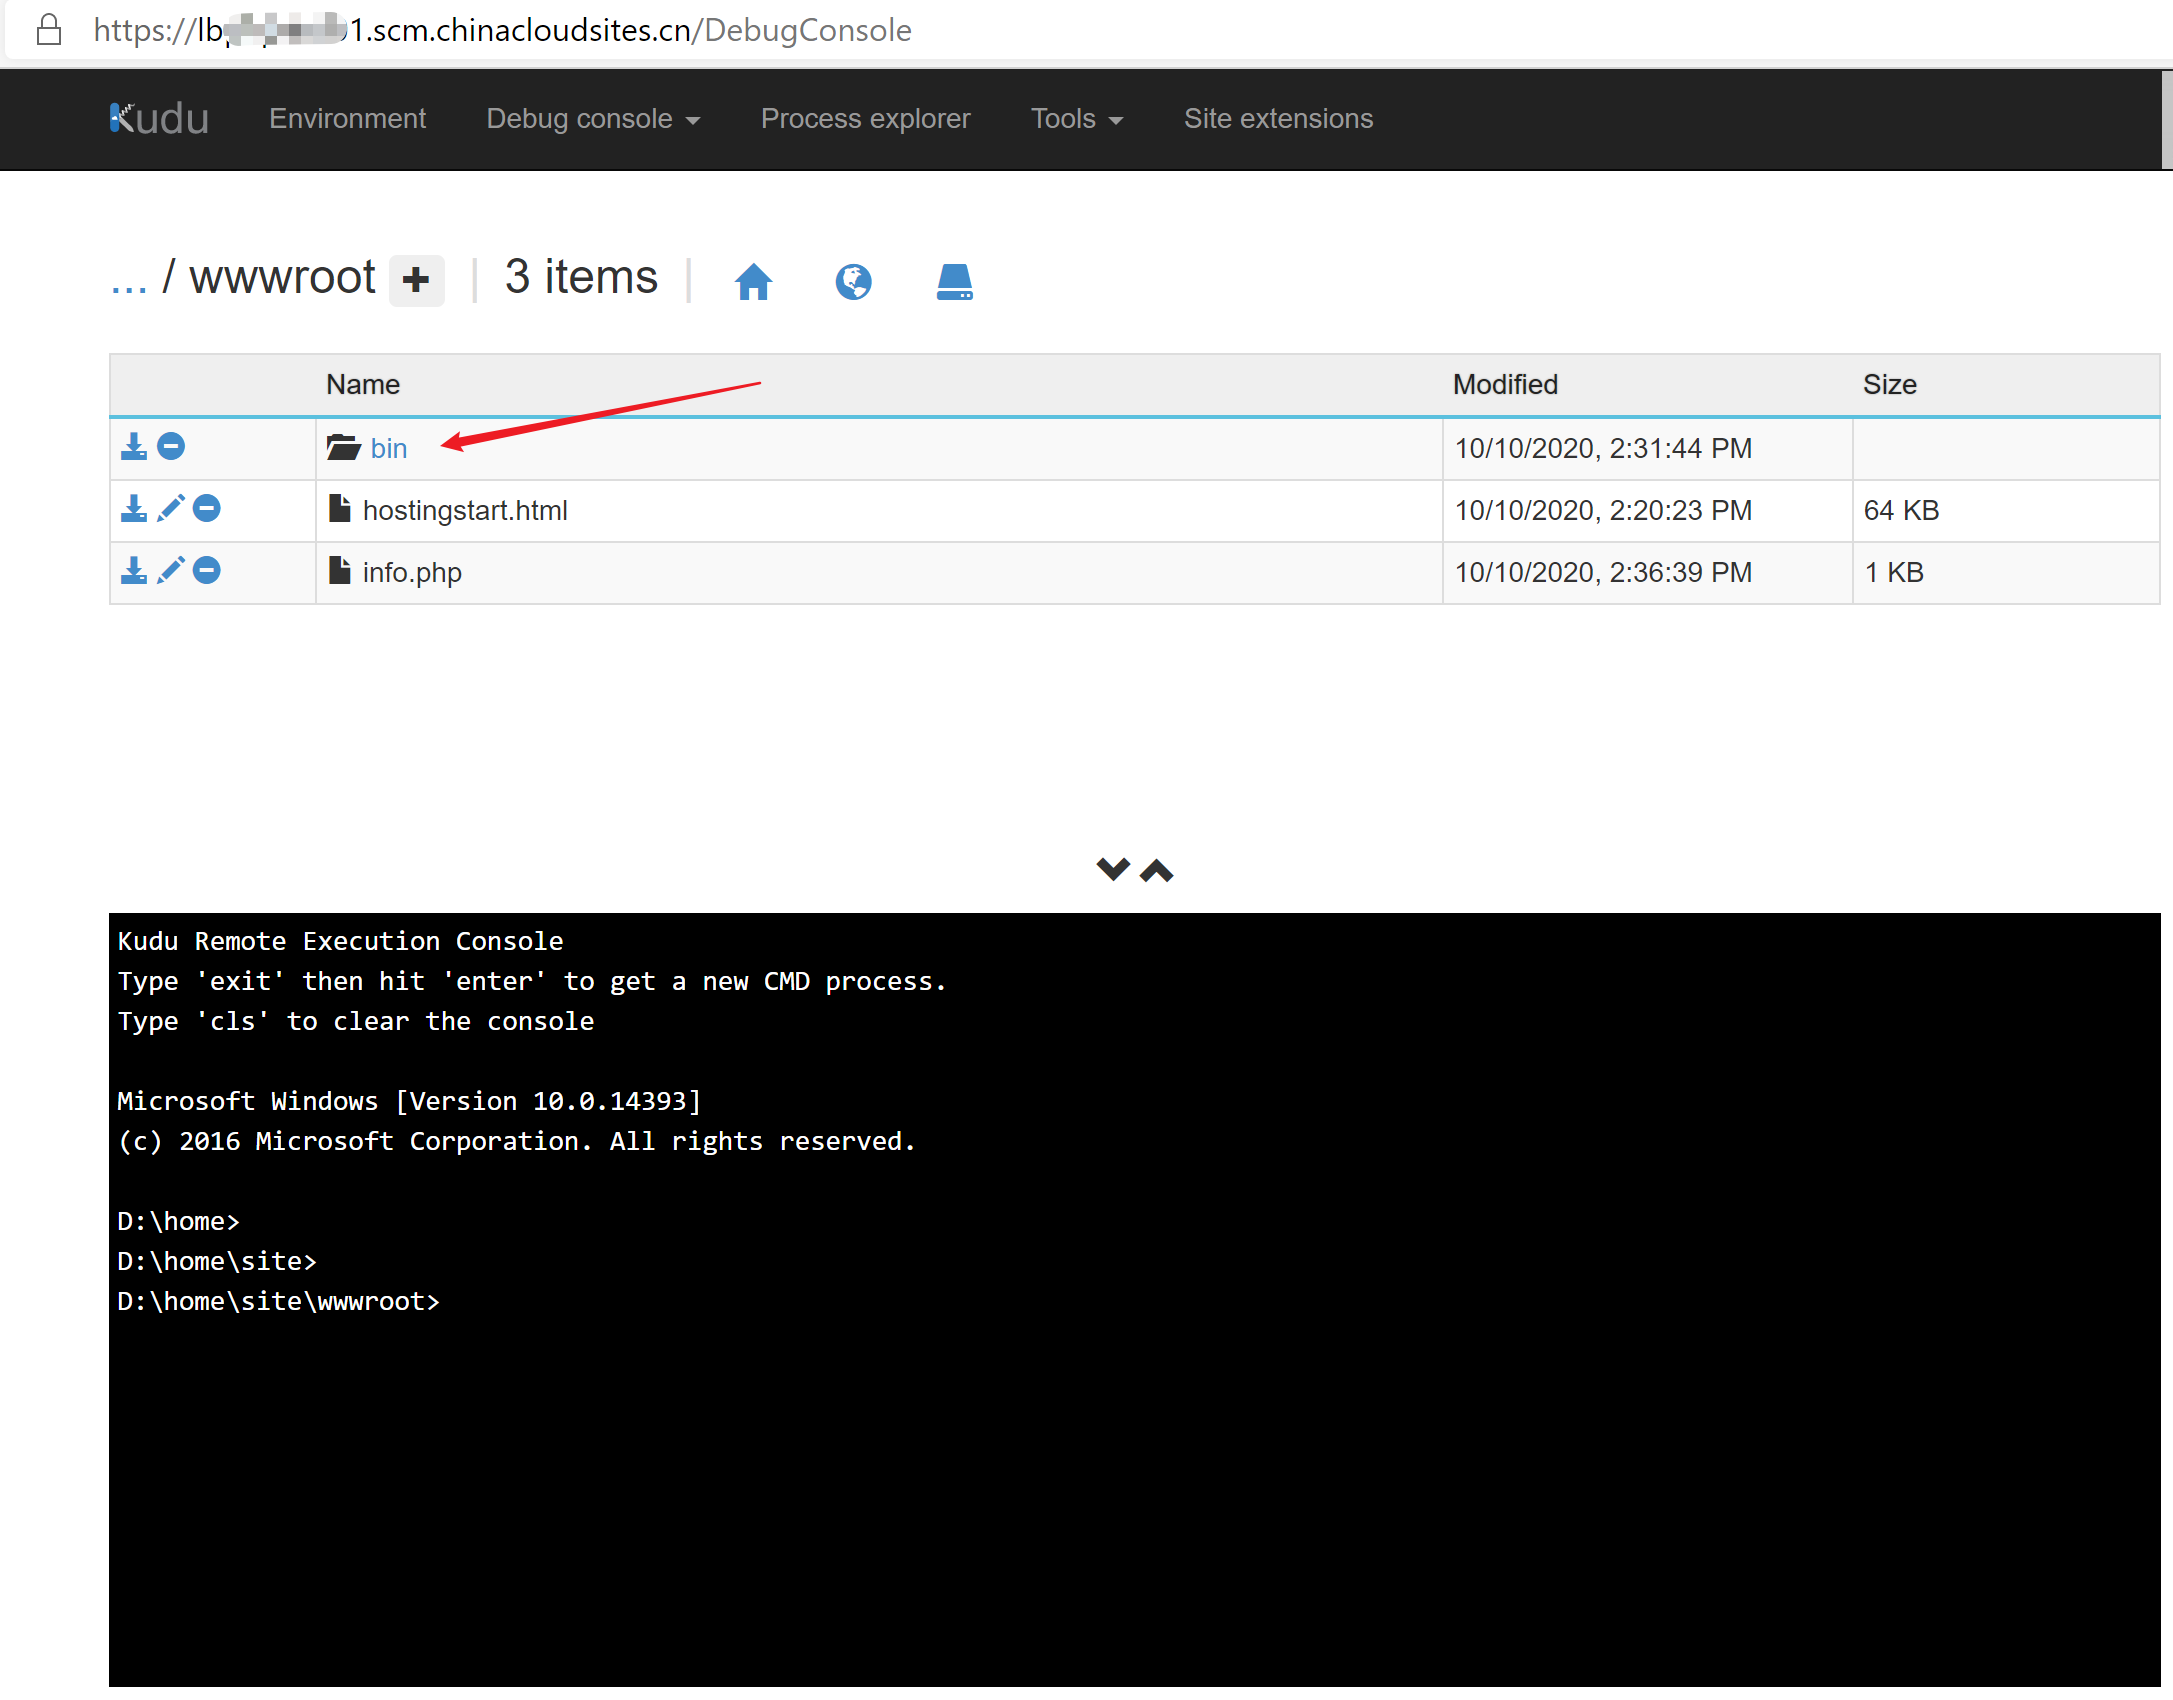Open Environment page
2173x1700 pixels.
[347, 119]
